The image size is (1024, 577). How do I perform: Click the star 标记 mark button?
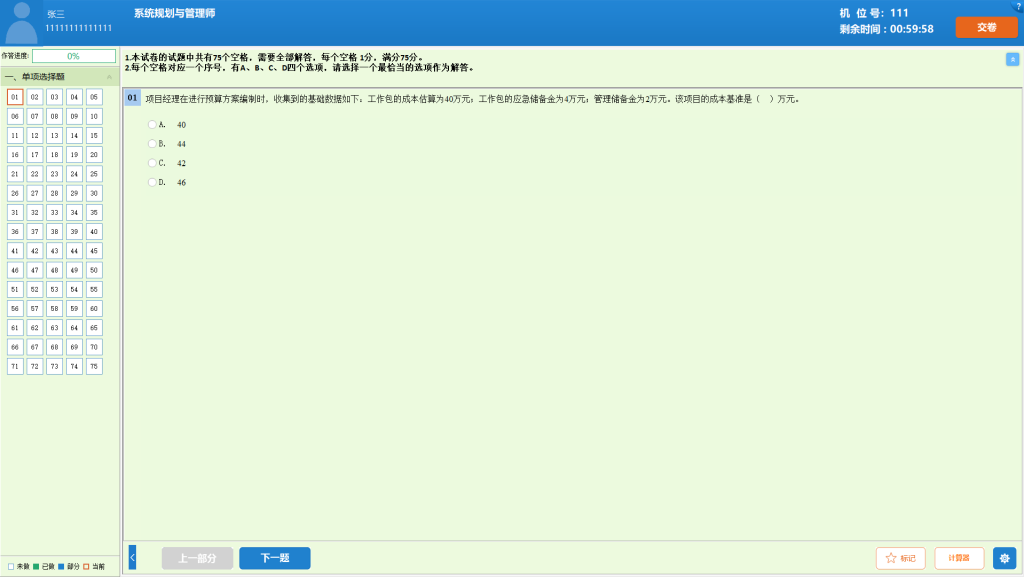(900, 558)
